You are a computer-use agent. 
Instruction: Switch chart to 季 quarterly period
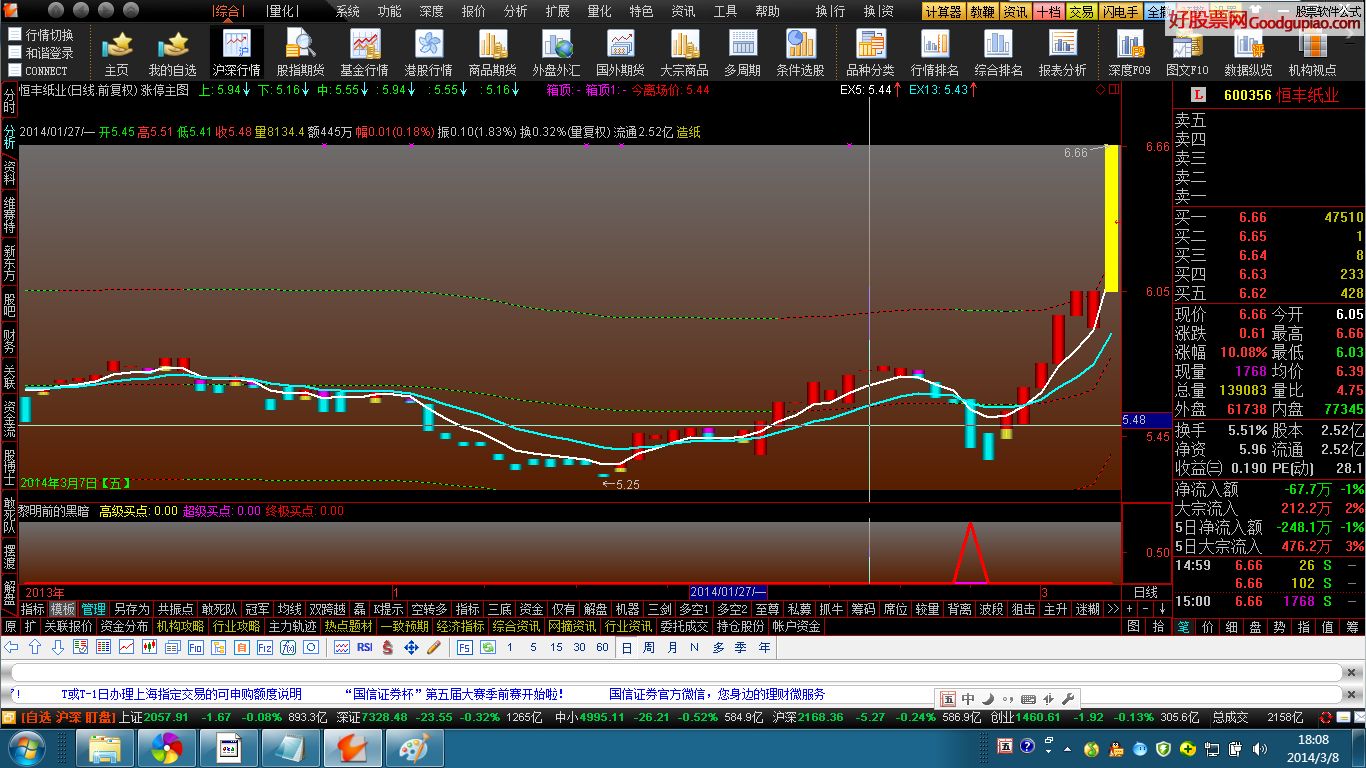click(x=741, y=648)
